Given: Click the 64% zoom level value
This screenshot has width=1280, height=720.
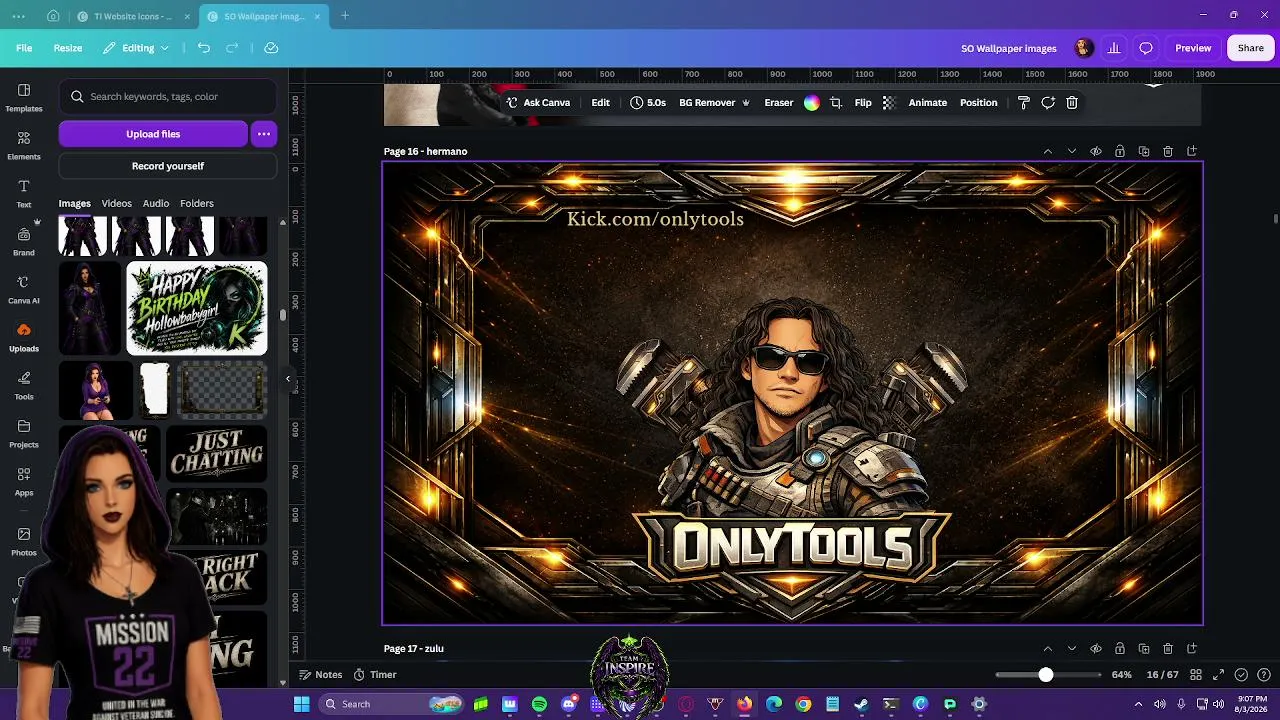Looking at the screenshot, I should [1122, 675].
